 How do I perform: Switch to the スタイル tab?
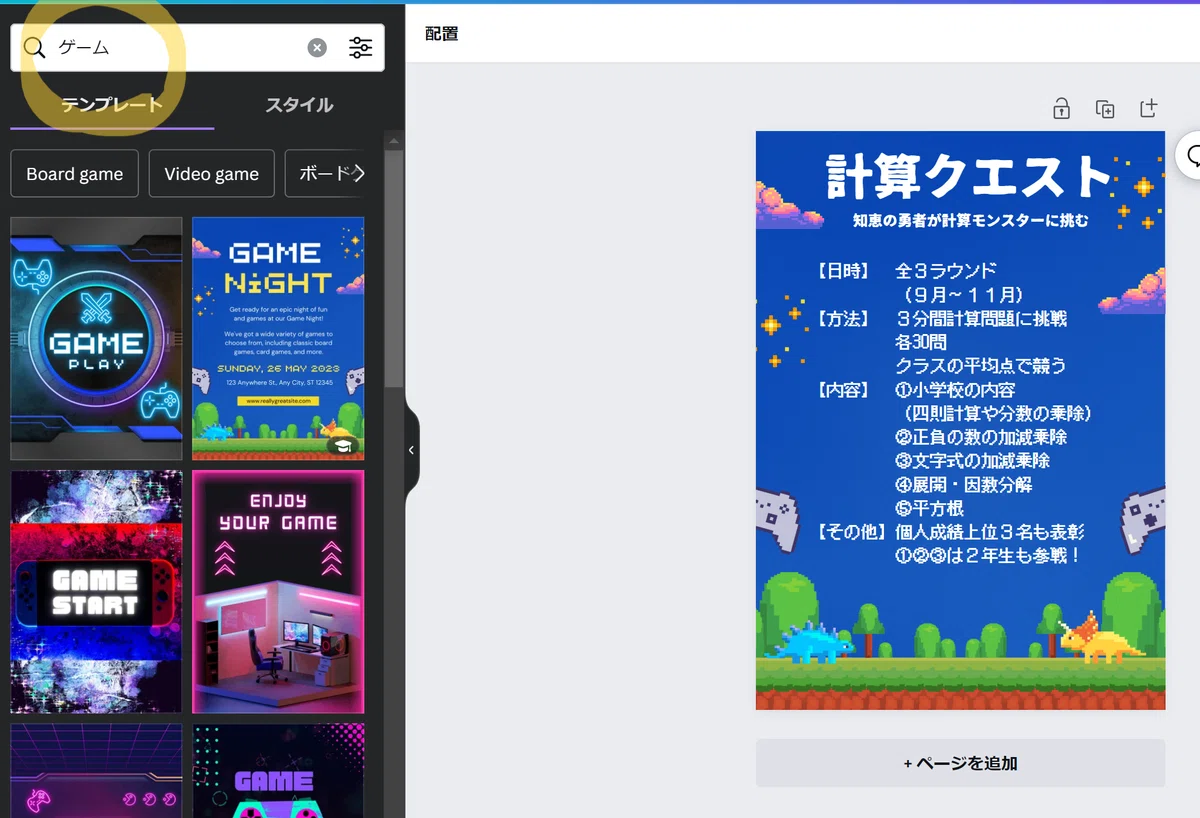coord(299,105)
